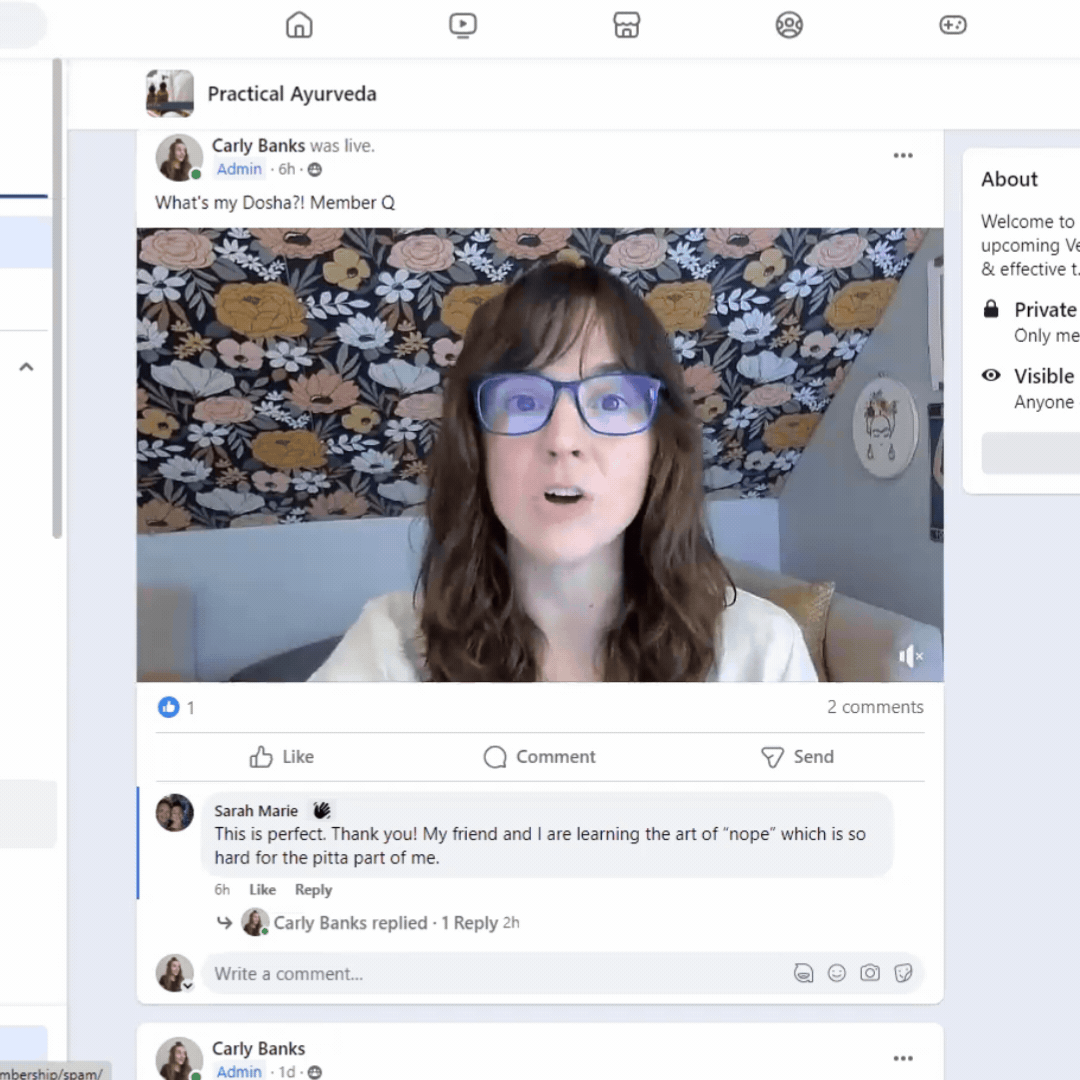The image size is (1080, 1080).
Task: Play the What's my Dosha video
Action: pyautogui.click(x=540, y=455)
